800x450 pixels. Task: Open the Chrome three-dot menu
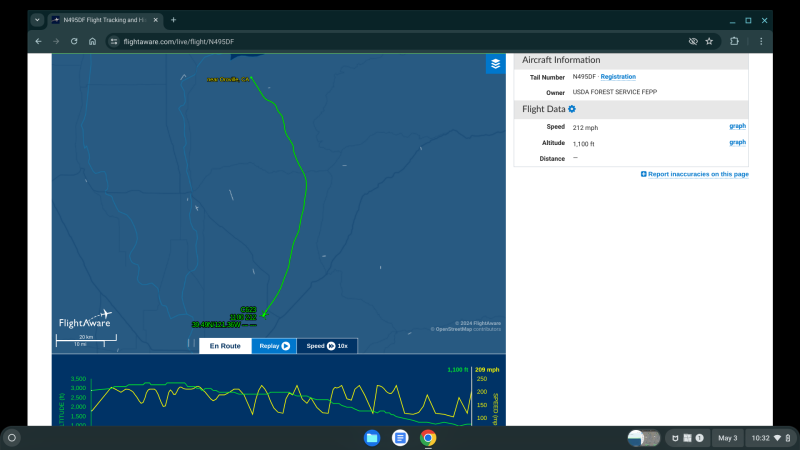[x=760, y=41]
